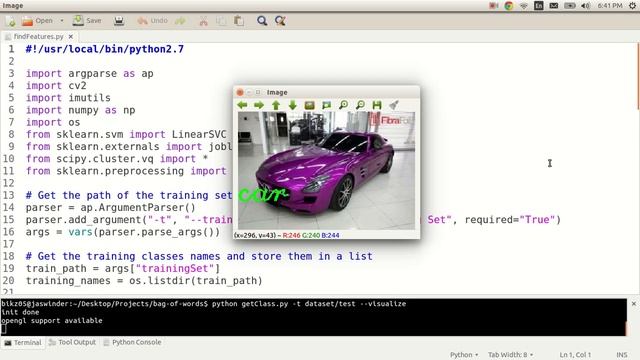The height and width of the screenshot is (360, 640).
Task: Toggle the INS insert mode indicator
Action: [x=622, y=355]
